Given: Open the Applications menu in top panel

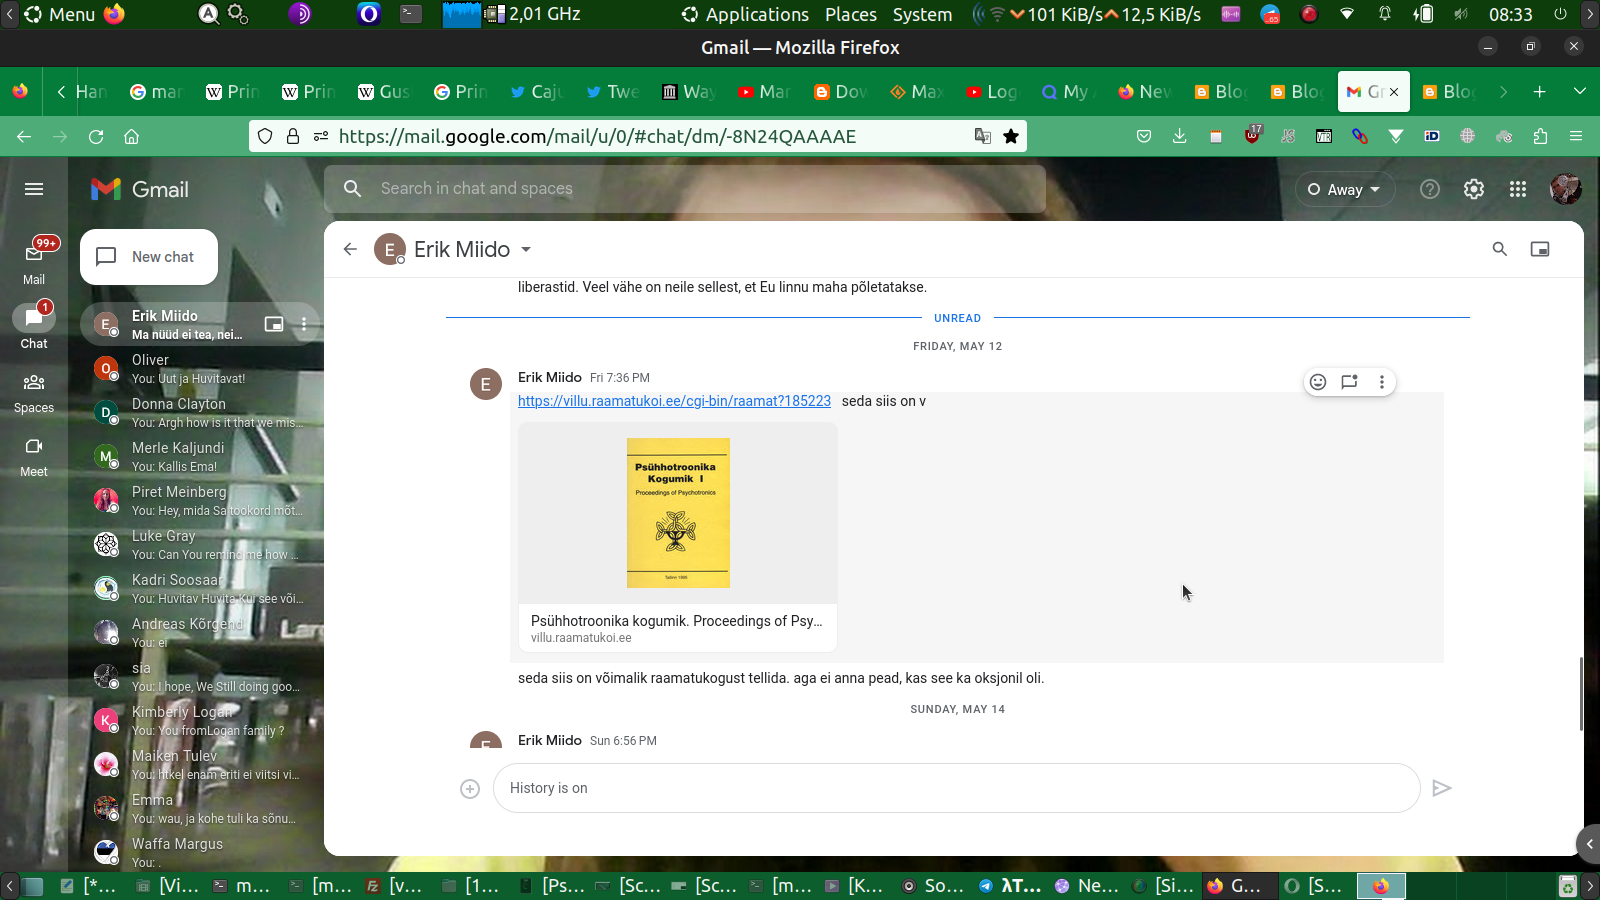Looking at the screenshot, I should [745, 14].
